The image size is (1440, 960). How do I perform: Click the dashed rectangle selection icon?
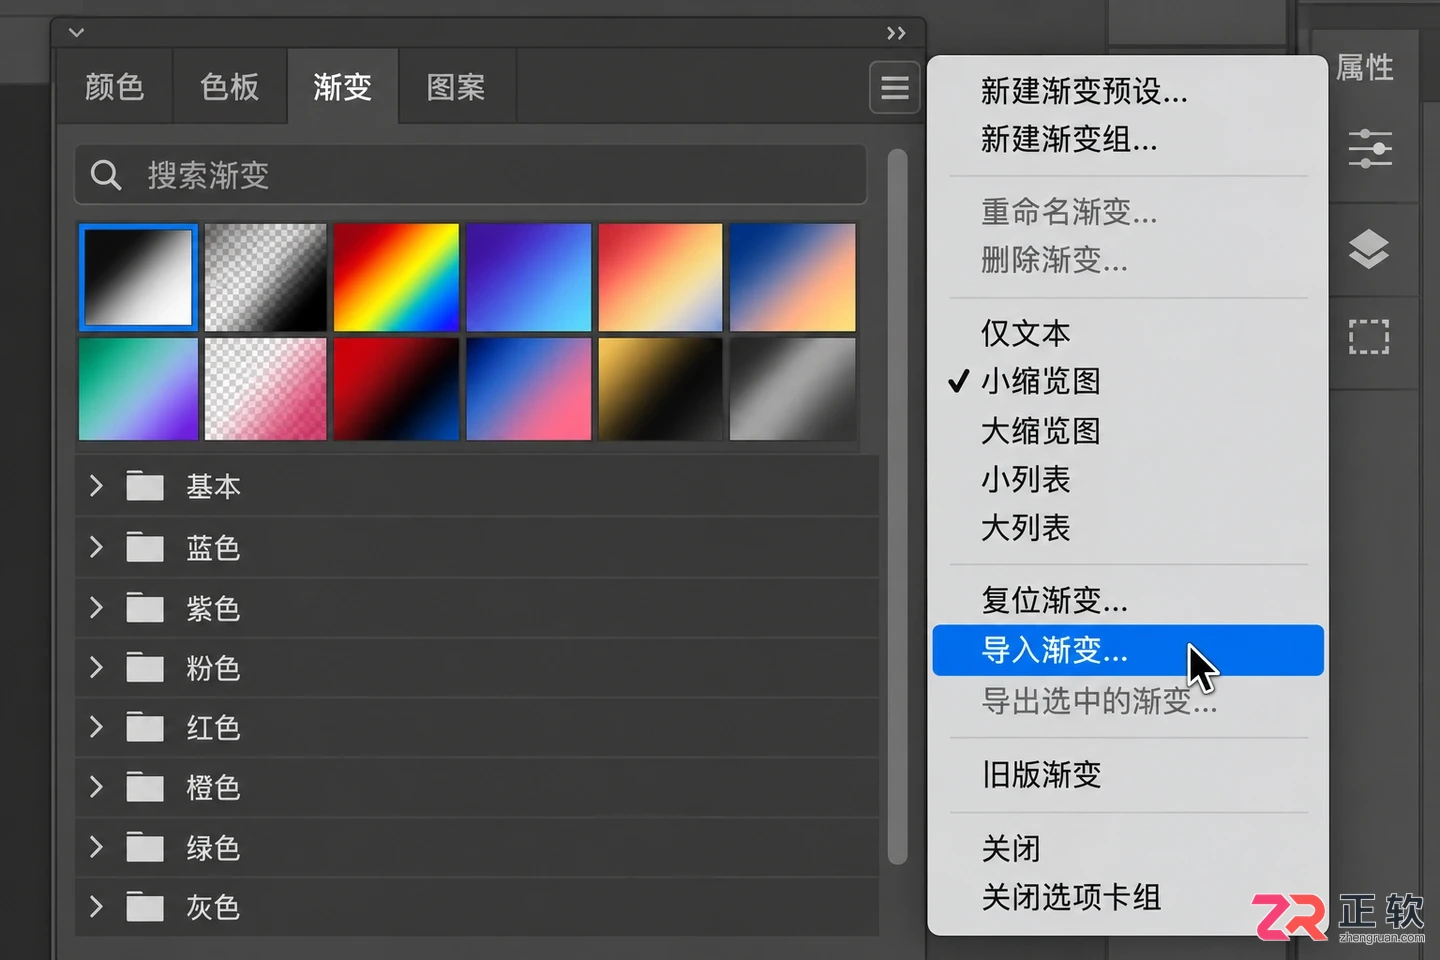click(x=1369, y=337)
